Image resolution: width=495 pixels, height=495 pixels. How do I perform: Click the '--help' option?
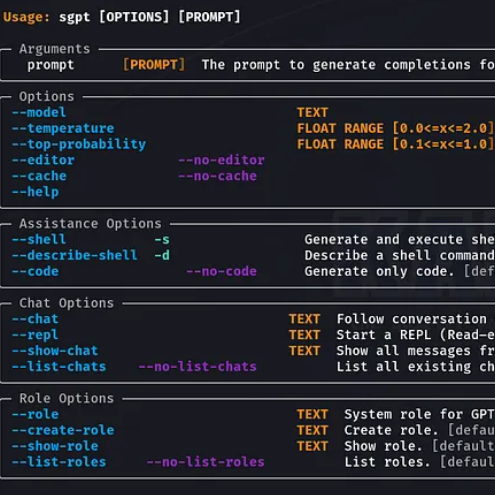click(x=35, y=192)
